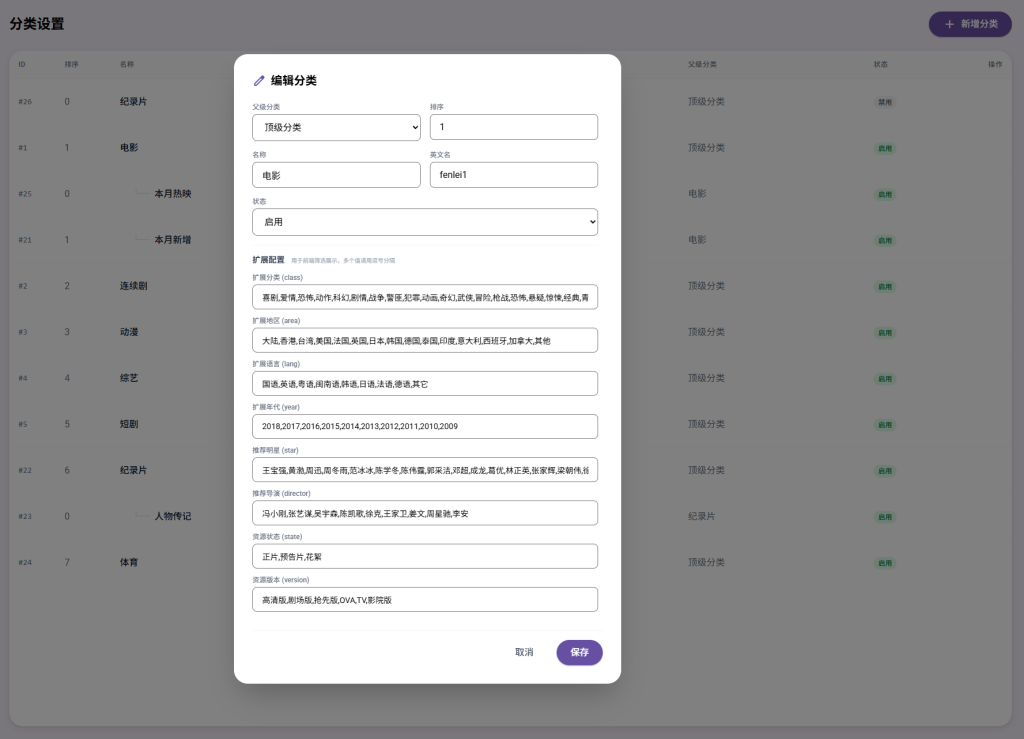Click the 资源版本 (version) input field
This screenshot has height=739, width=1024.
425,599
